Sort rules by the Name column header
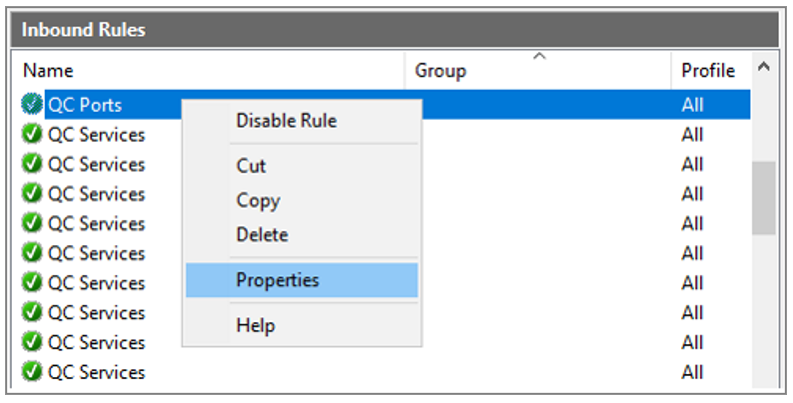Screen dimensions: 793x403 (212, 70)
